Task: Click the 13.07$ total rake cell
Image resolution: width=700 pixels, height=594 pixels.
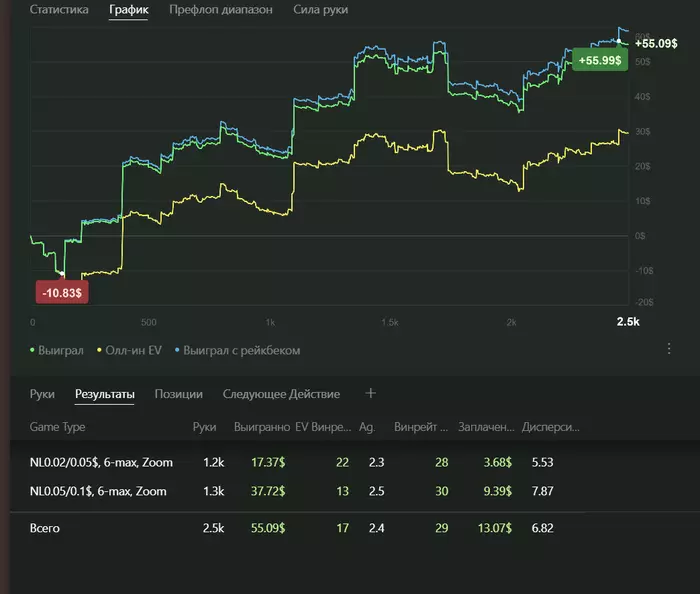Action: point(495,528)
